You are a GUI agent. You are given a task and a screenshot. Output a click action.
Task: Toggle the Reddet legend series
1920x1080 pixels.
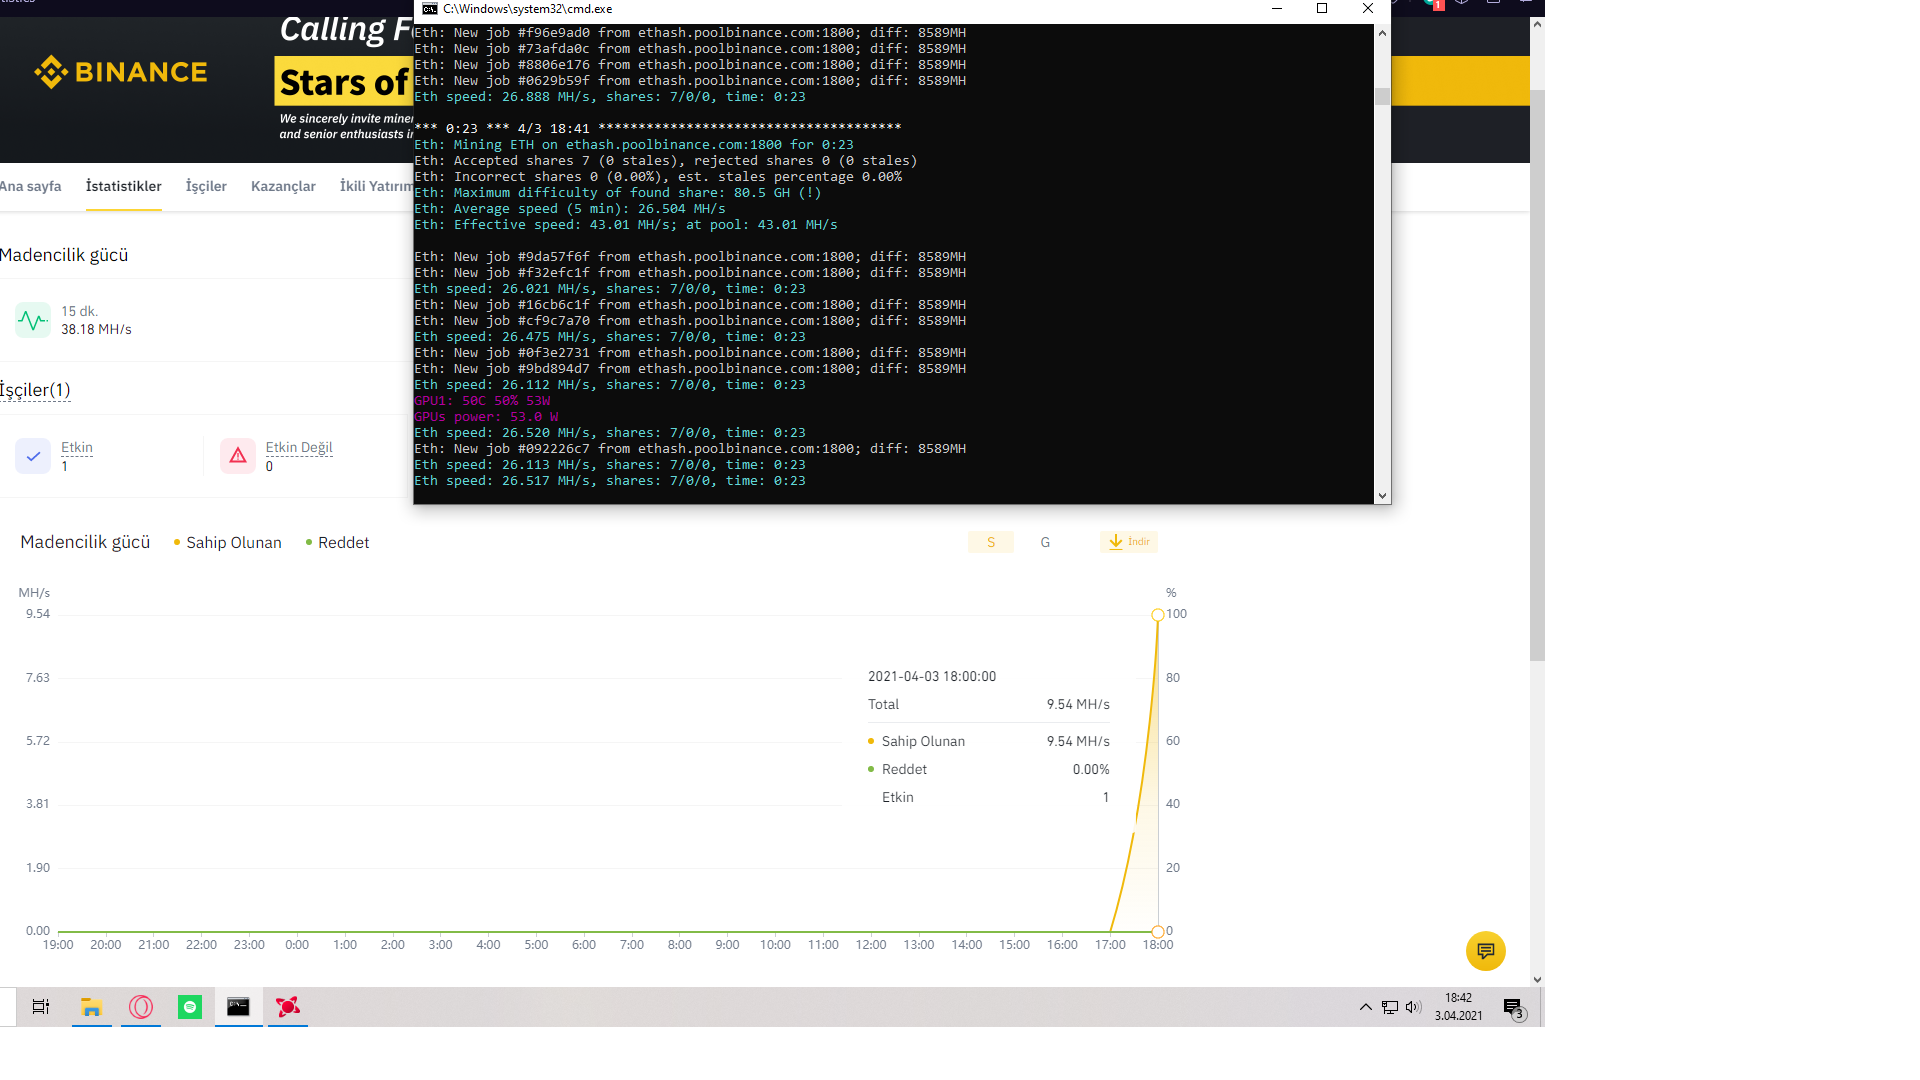click(337, 542)
